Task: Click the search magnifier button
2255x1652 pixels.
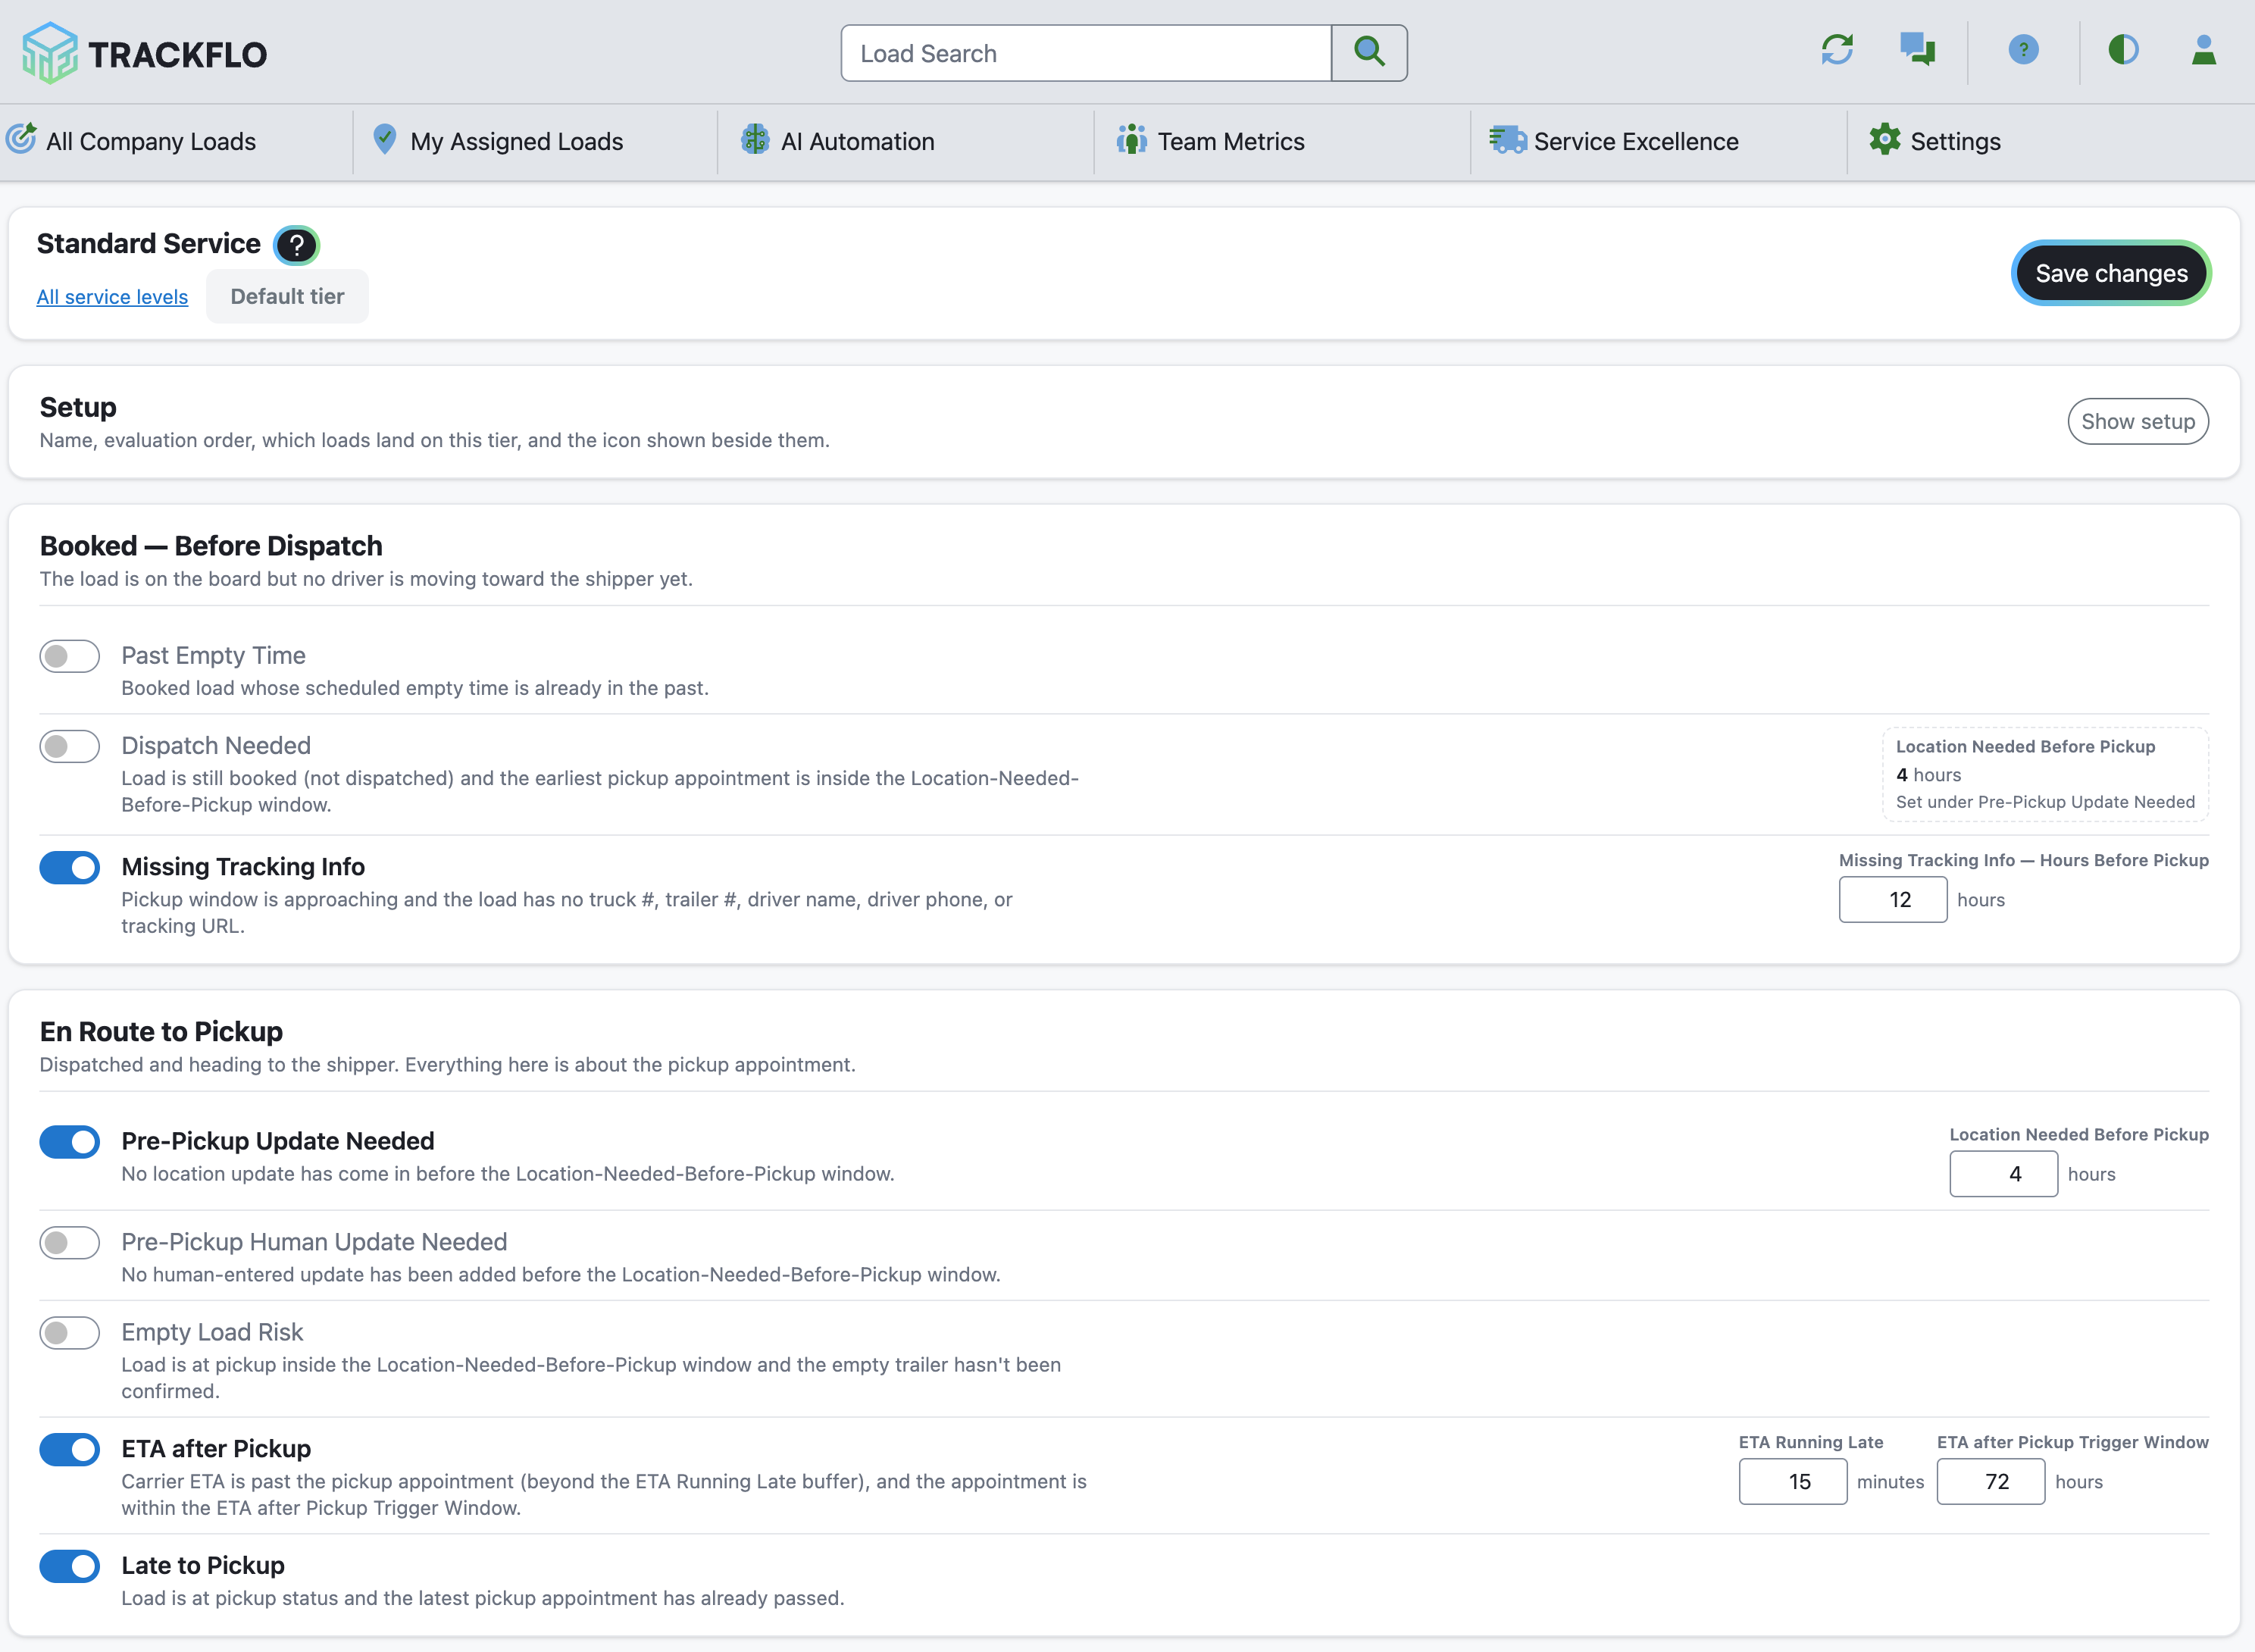Action: pos(1369,53)
